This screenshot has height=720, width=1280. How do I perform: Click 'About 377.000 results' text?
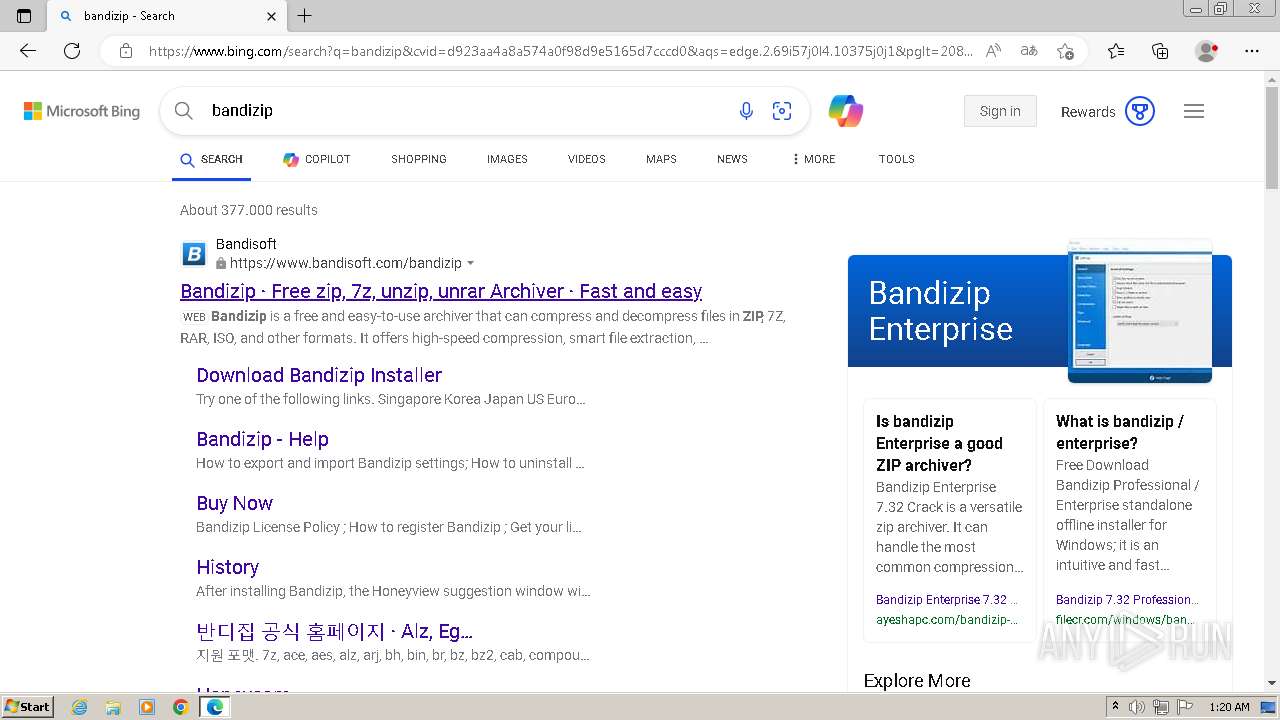click(249, 210)
